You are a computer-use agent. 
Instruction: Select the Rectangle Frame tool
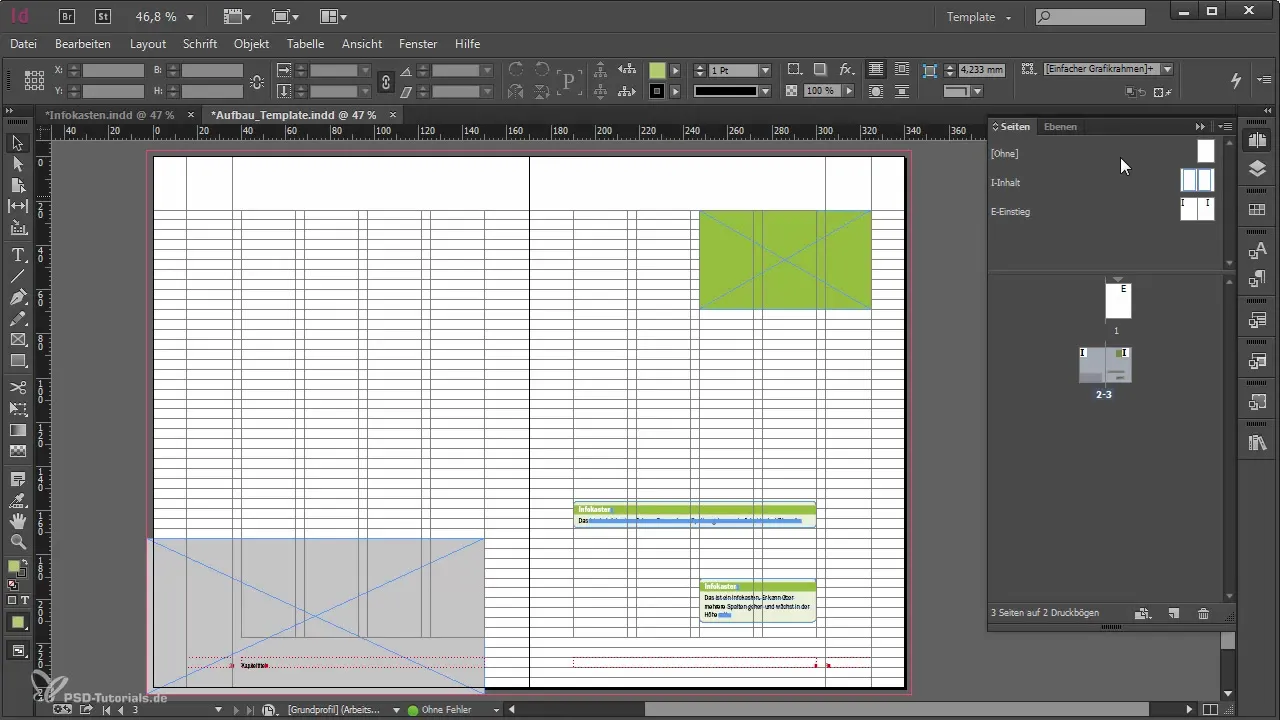pyautogui.click(x=18, y=340)
